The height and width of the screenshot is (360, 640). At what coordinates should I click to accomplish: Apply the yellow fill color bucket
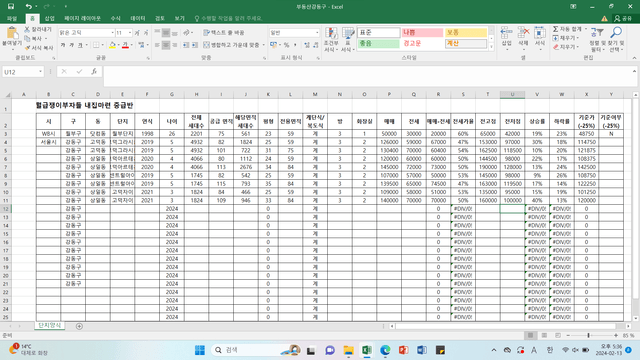pyautogui.click(x=113, y=45)
